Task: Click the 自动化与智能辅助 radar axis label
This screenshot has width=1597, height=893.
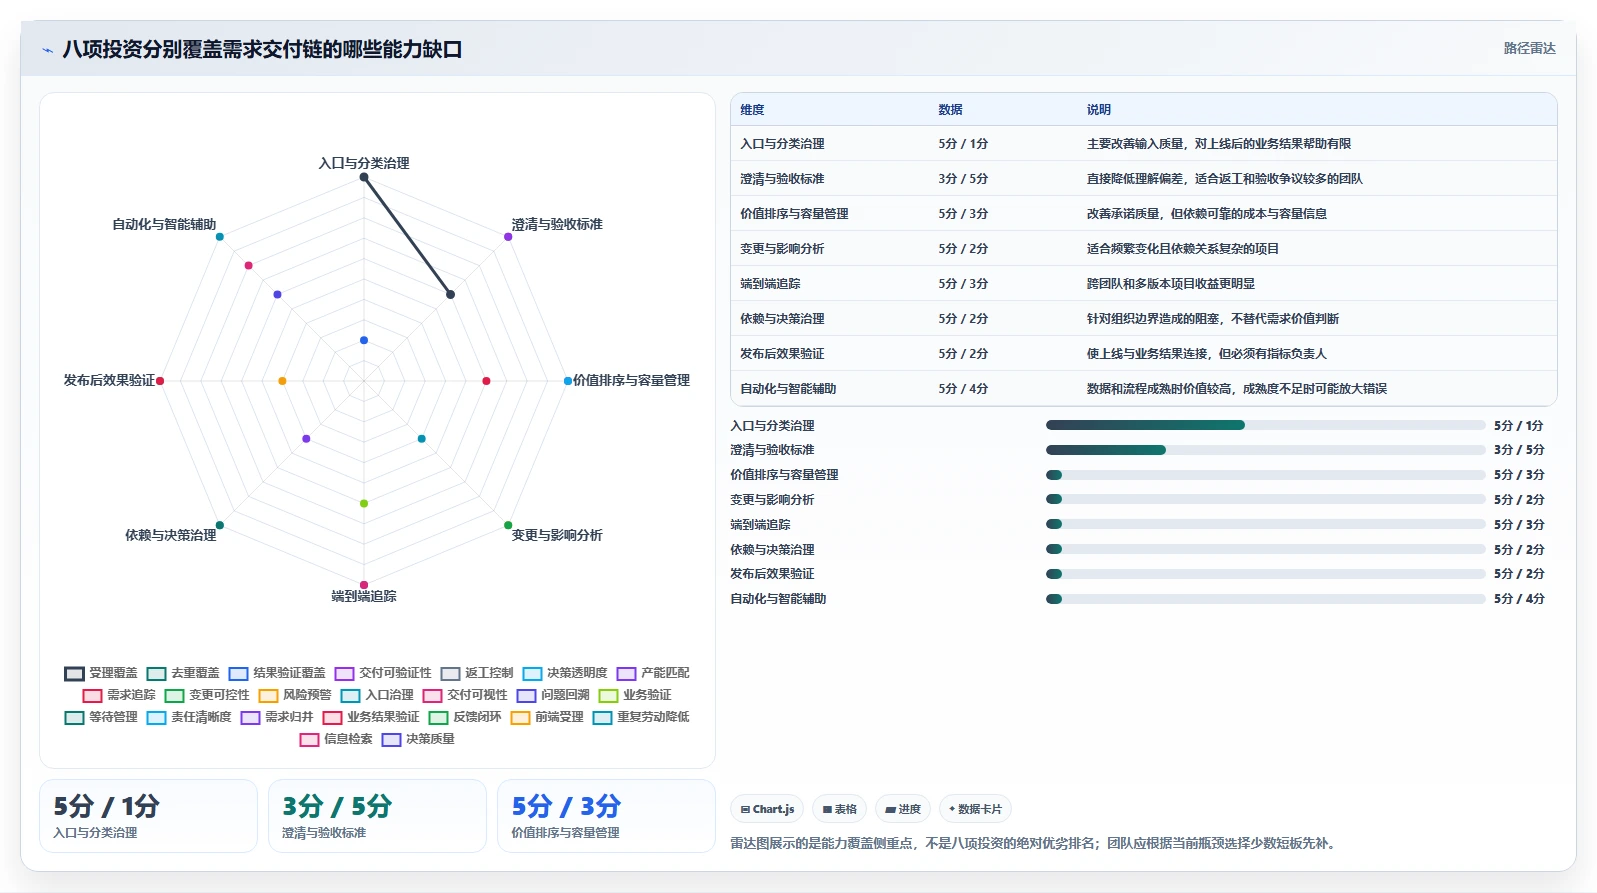Action: click(x=164, y=224)
